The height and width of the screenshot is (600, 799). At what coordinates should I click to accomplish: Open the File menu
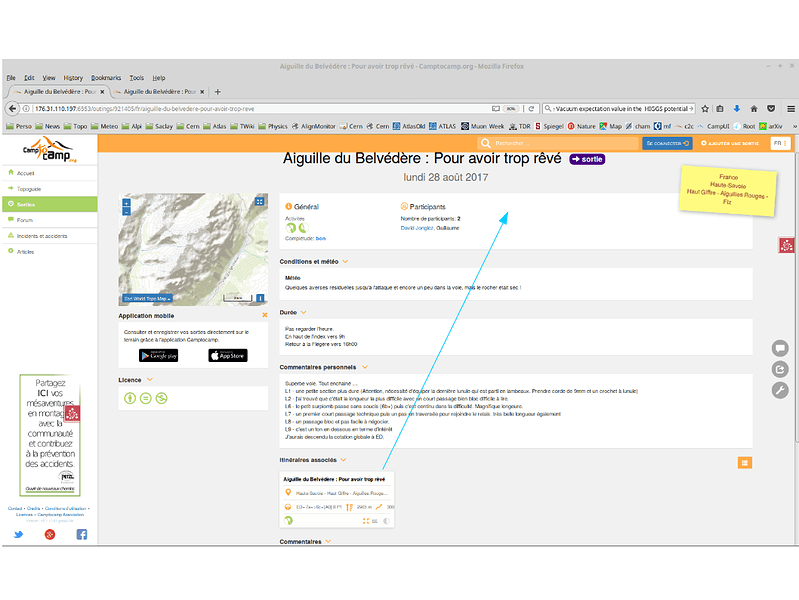[11, 78]
